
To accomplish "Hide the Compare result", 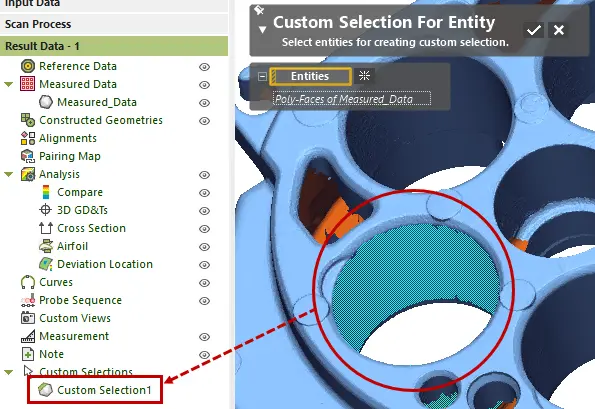I will pyautogui.click(x=205, y=193).
